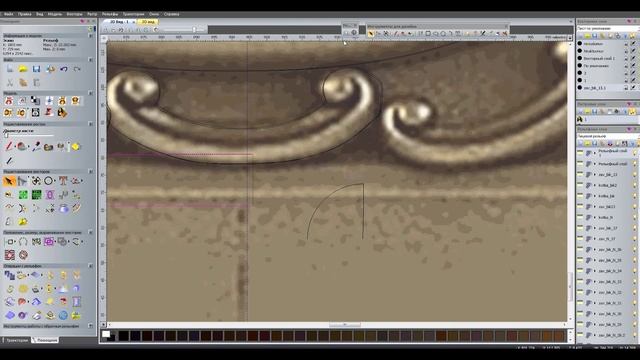Open the Растр menu
Image resolution: width=640 pixels, height=360 pixels.
[x=92, y=14]
